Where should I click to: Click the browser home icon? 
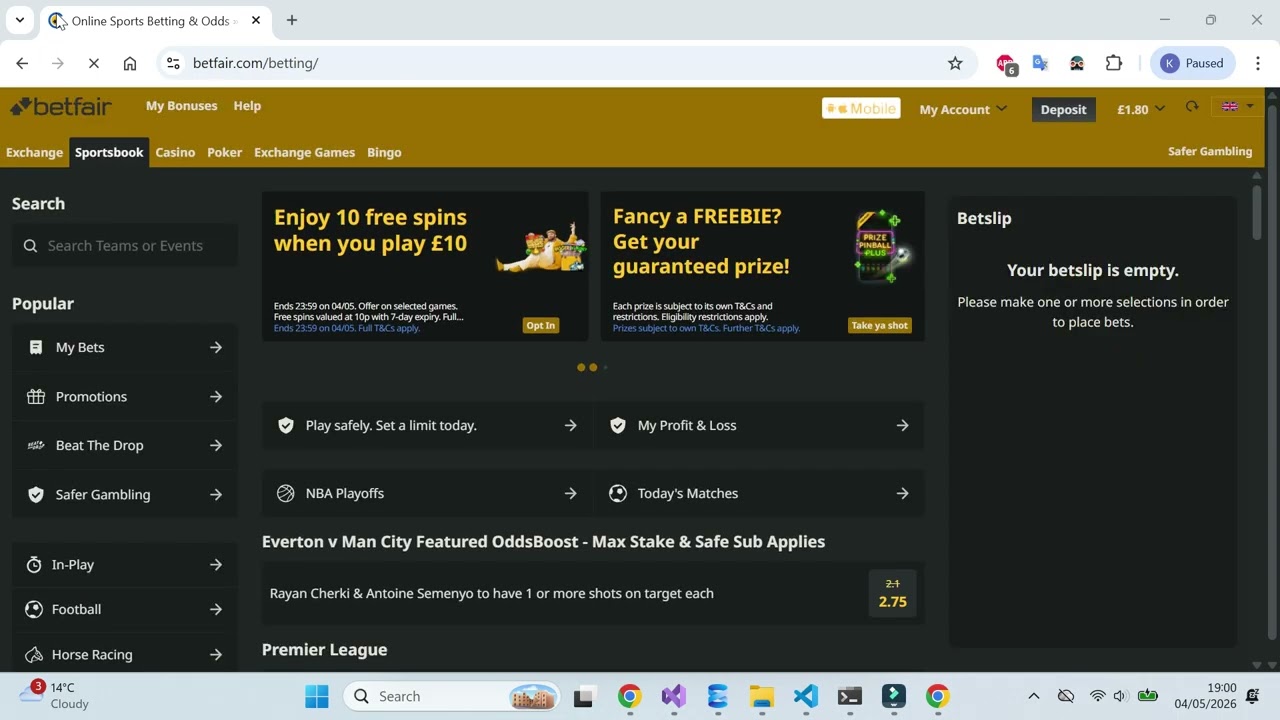click(130, 63)
